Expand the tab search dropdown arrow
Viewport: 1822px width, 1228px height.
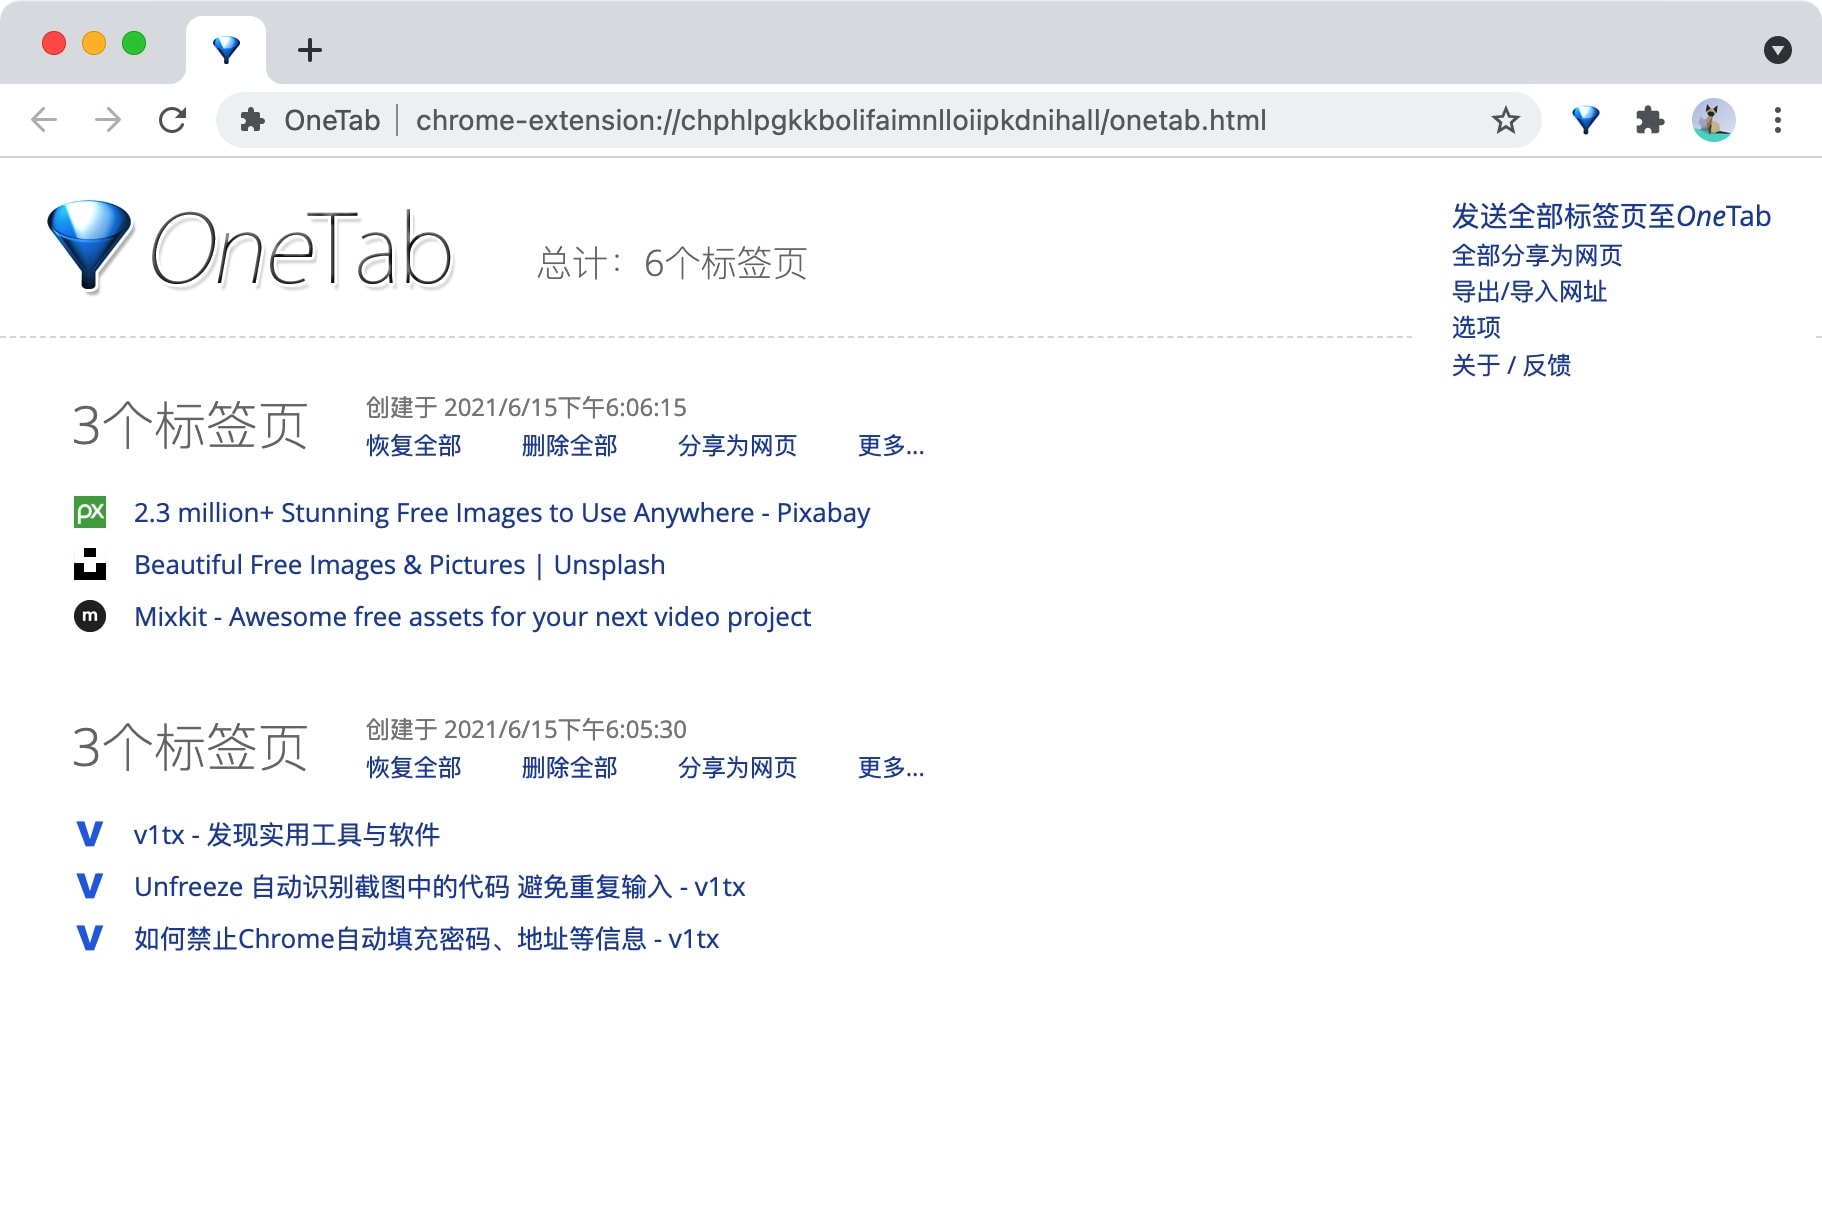[1777, 50]
